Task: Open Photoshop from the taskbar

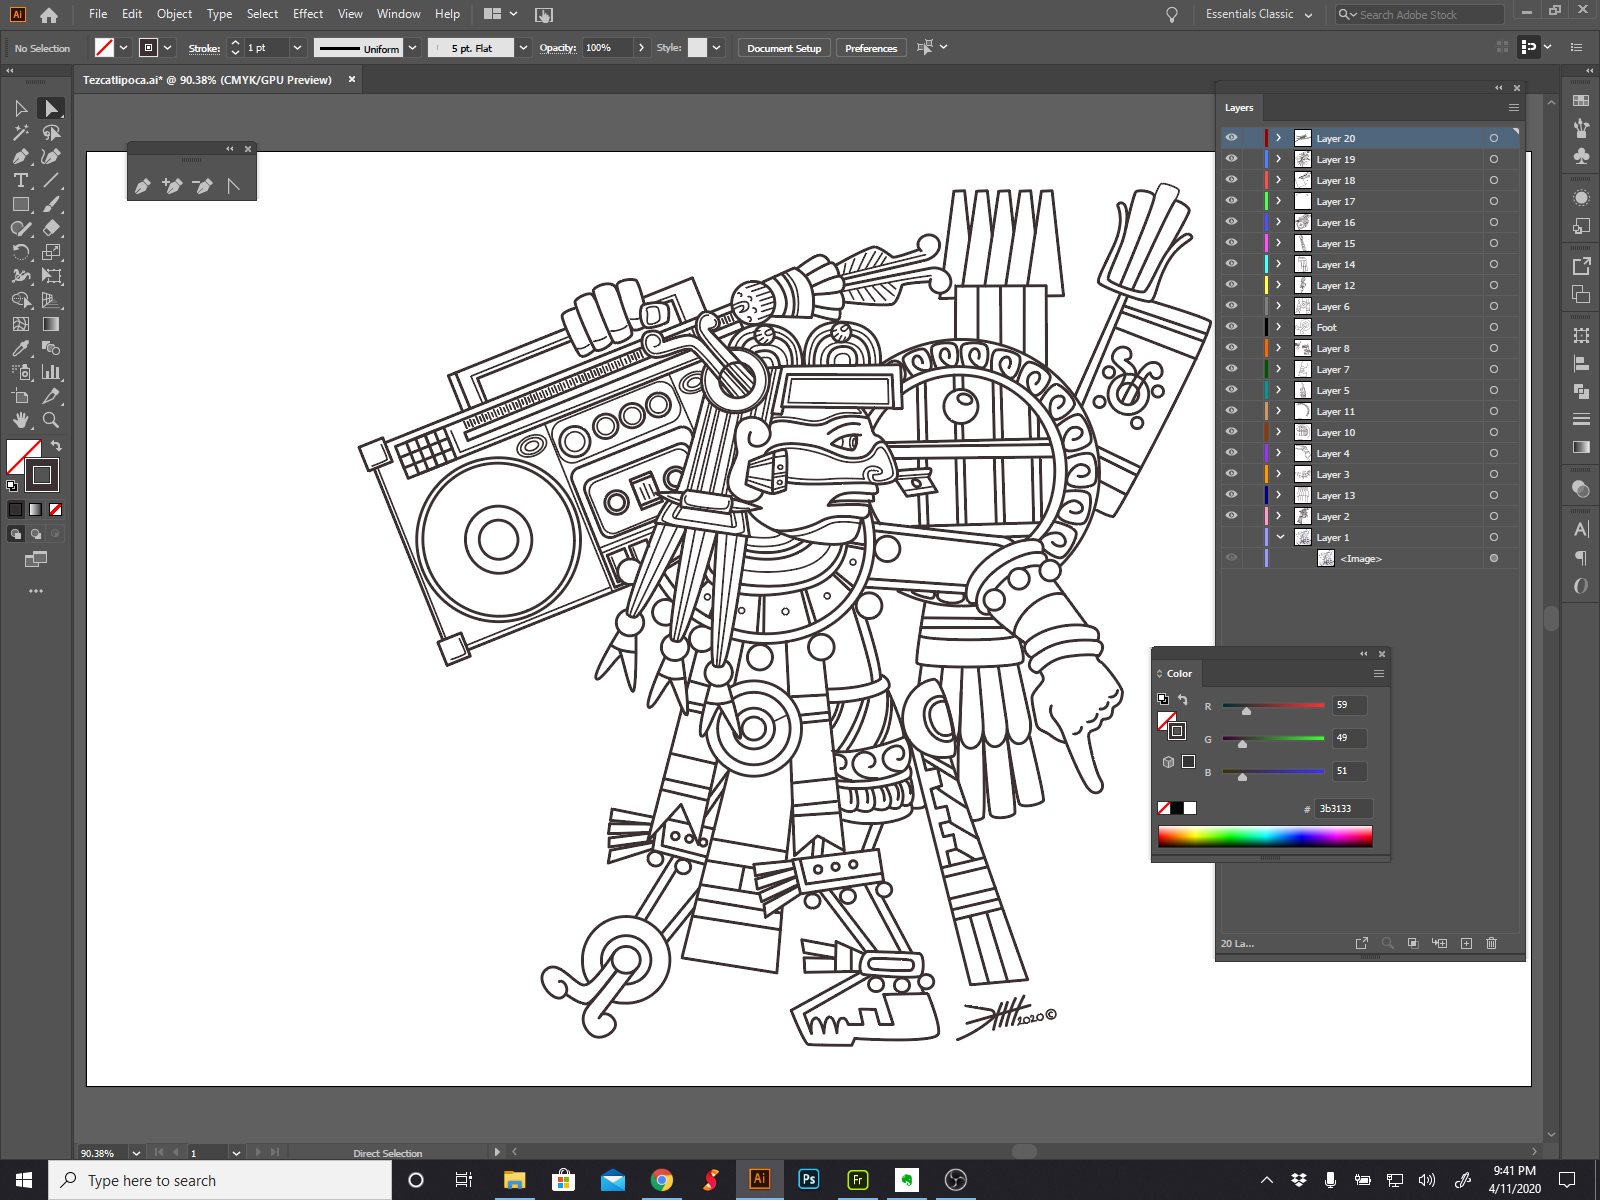Action: pos(808,1180)
